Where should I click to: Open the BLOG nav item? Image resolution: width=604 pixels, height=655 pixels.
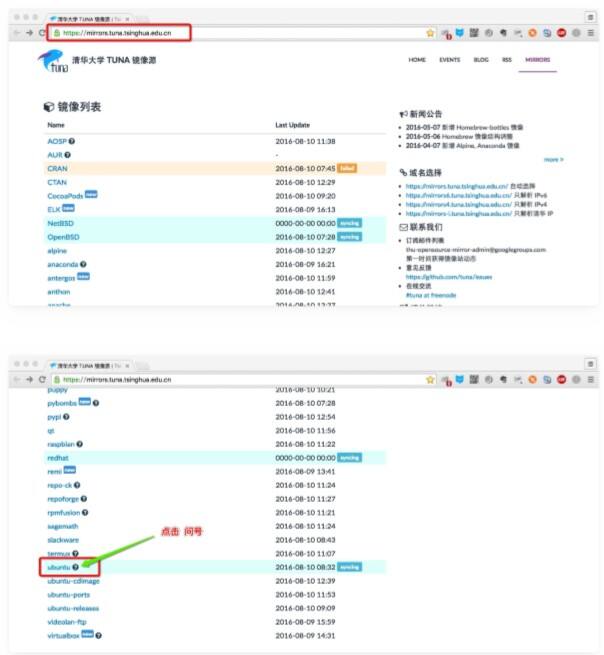tap(481, 60)
